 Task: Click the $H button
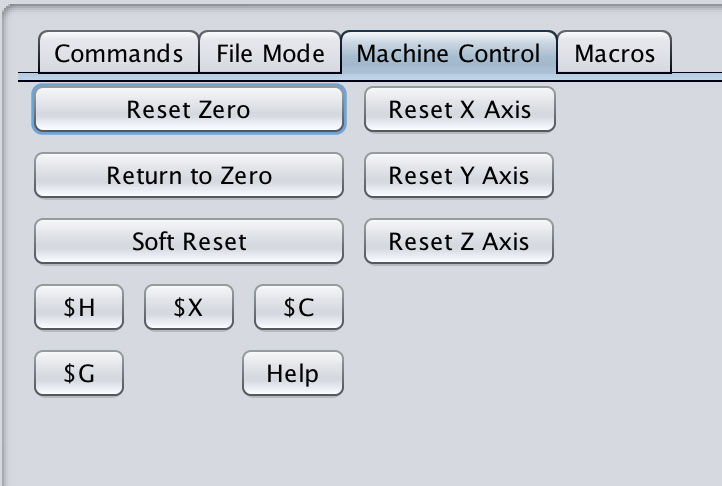point(79,308)
